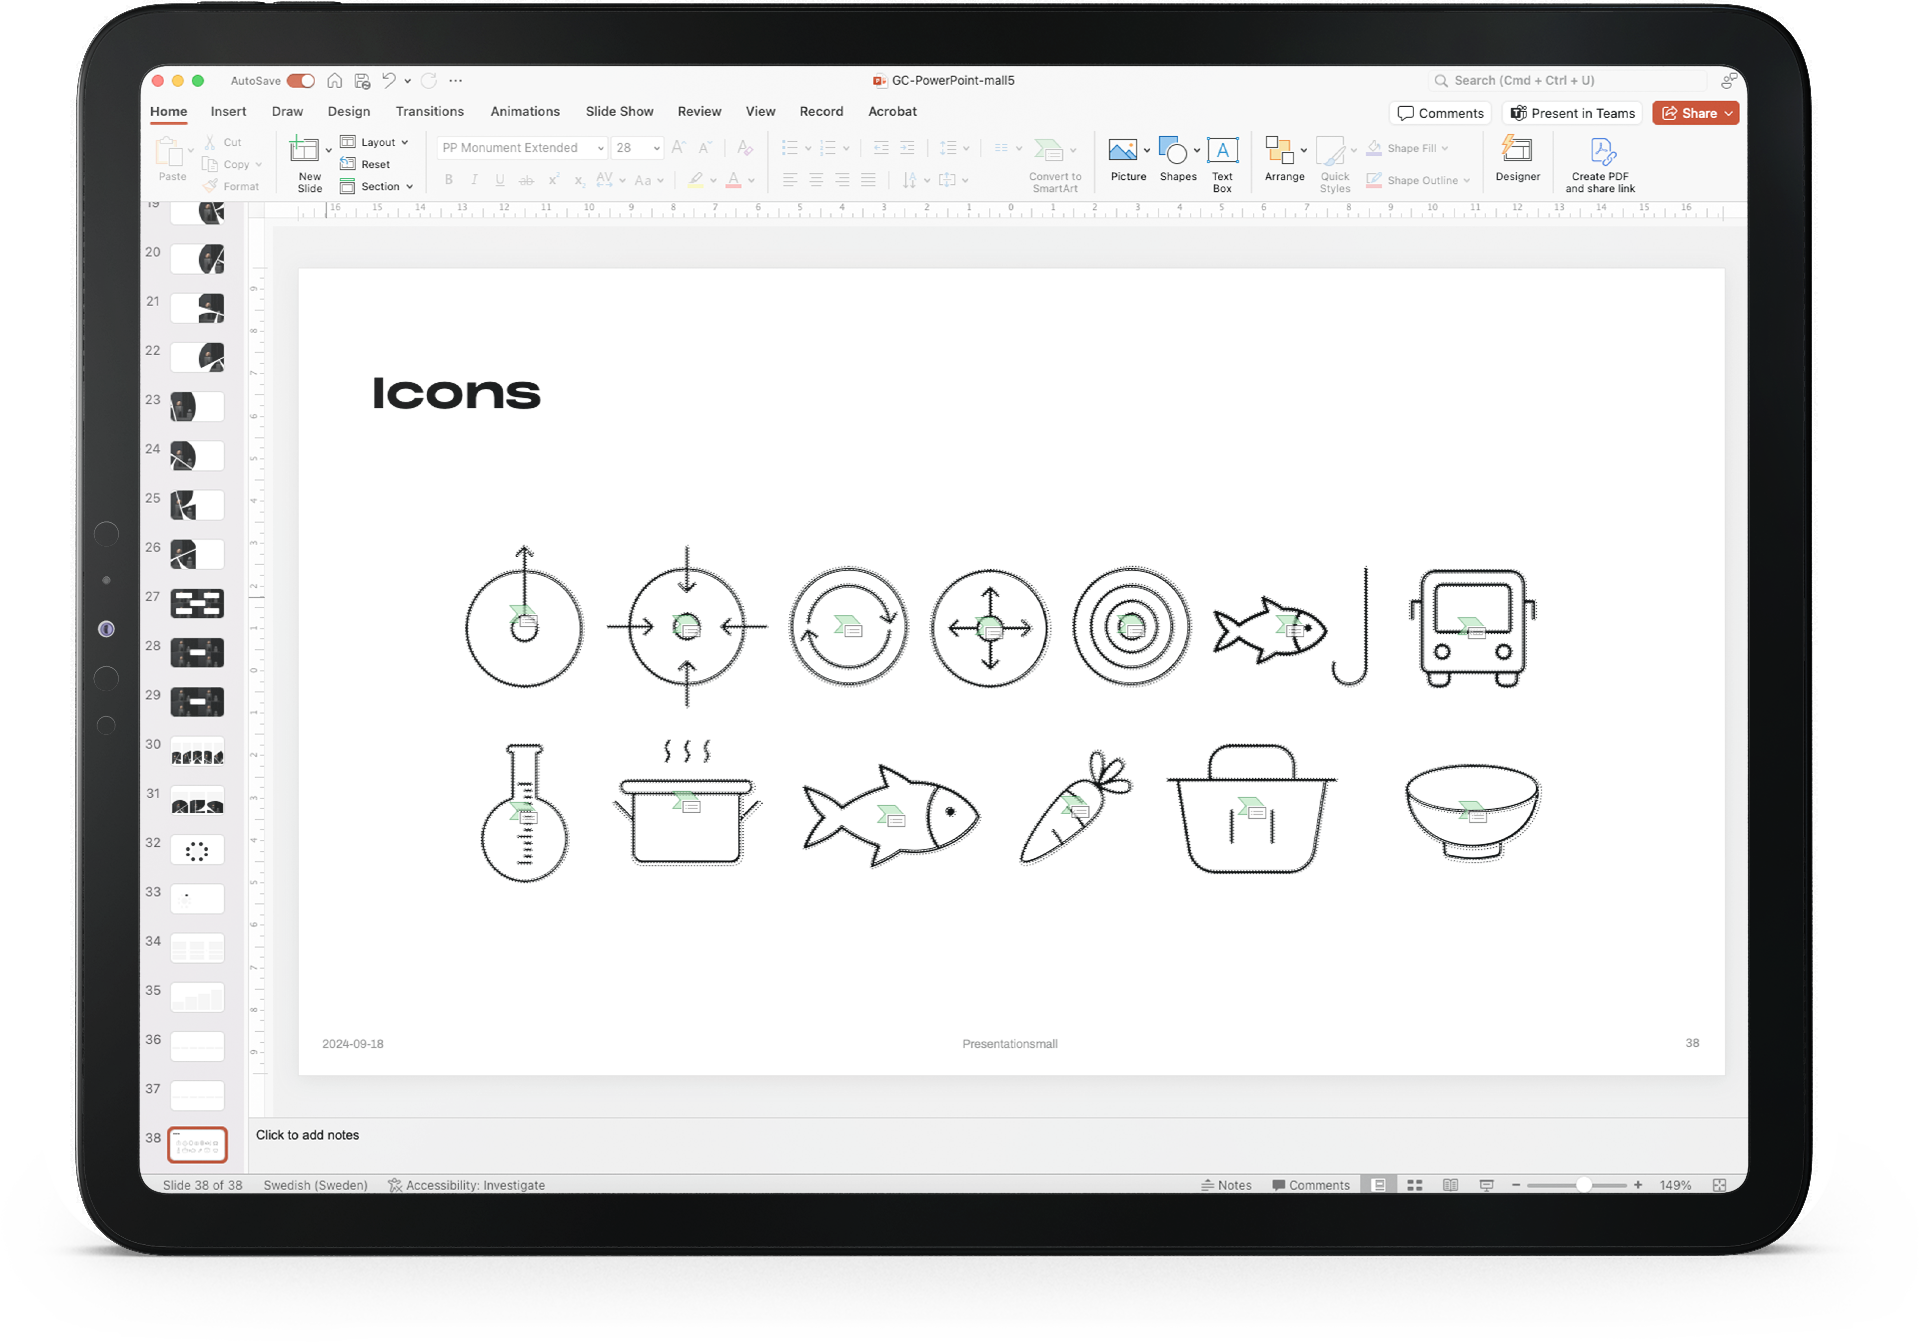Toggle Notes in the status bar
Screen dimensions: 1919x1342
point(1226,1185)
